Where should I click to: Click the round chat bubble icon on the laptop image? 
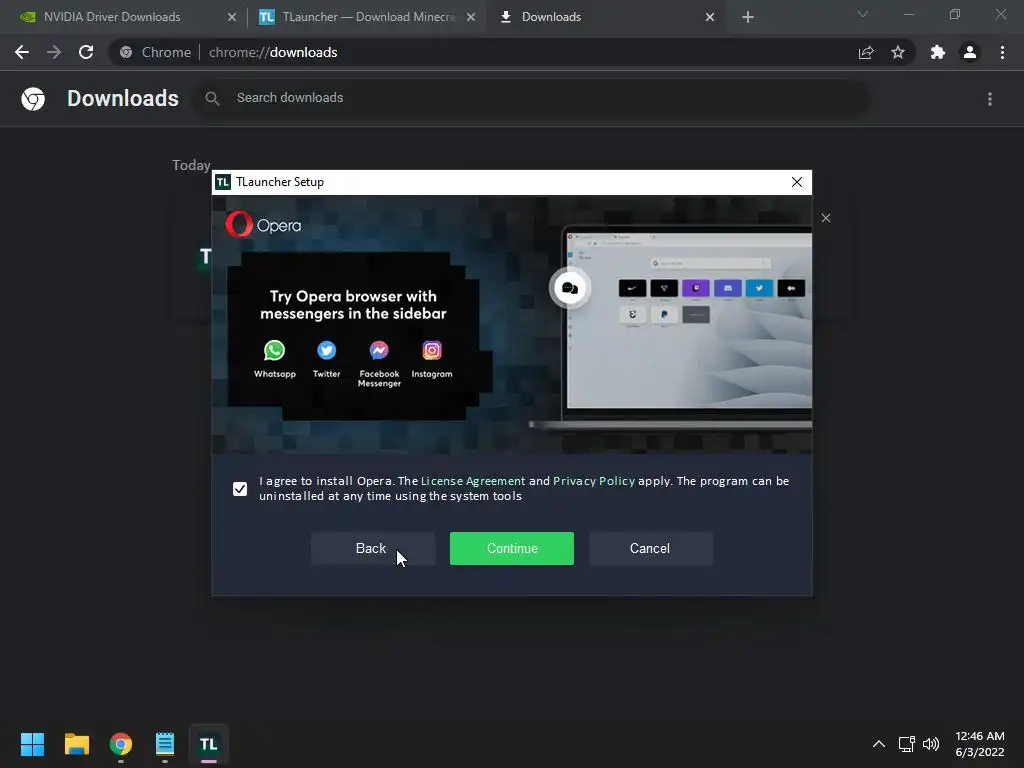pyautogui.click(x=569, y=288)
